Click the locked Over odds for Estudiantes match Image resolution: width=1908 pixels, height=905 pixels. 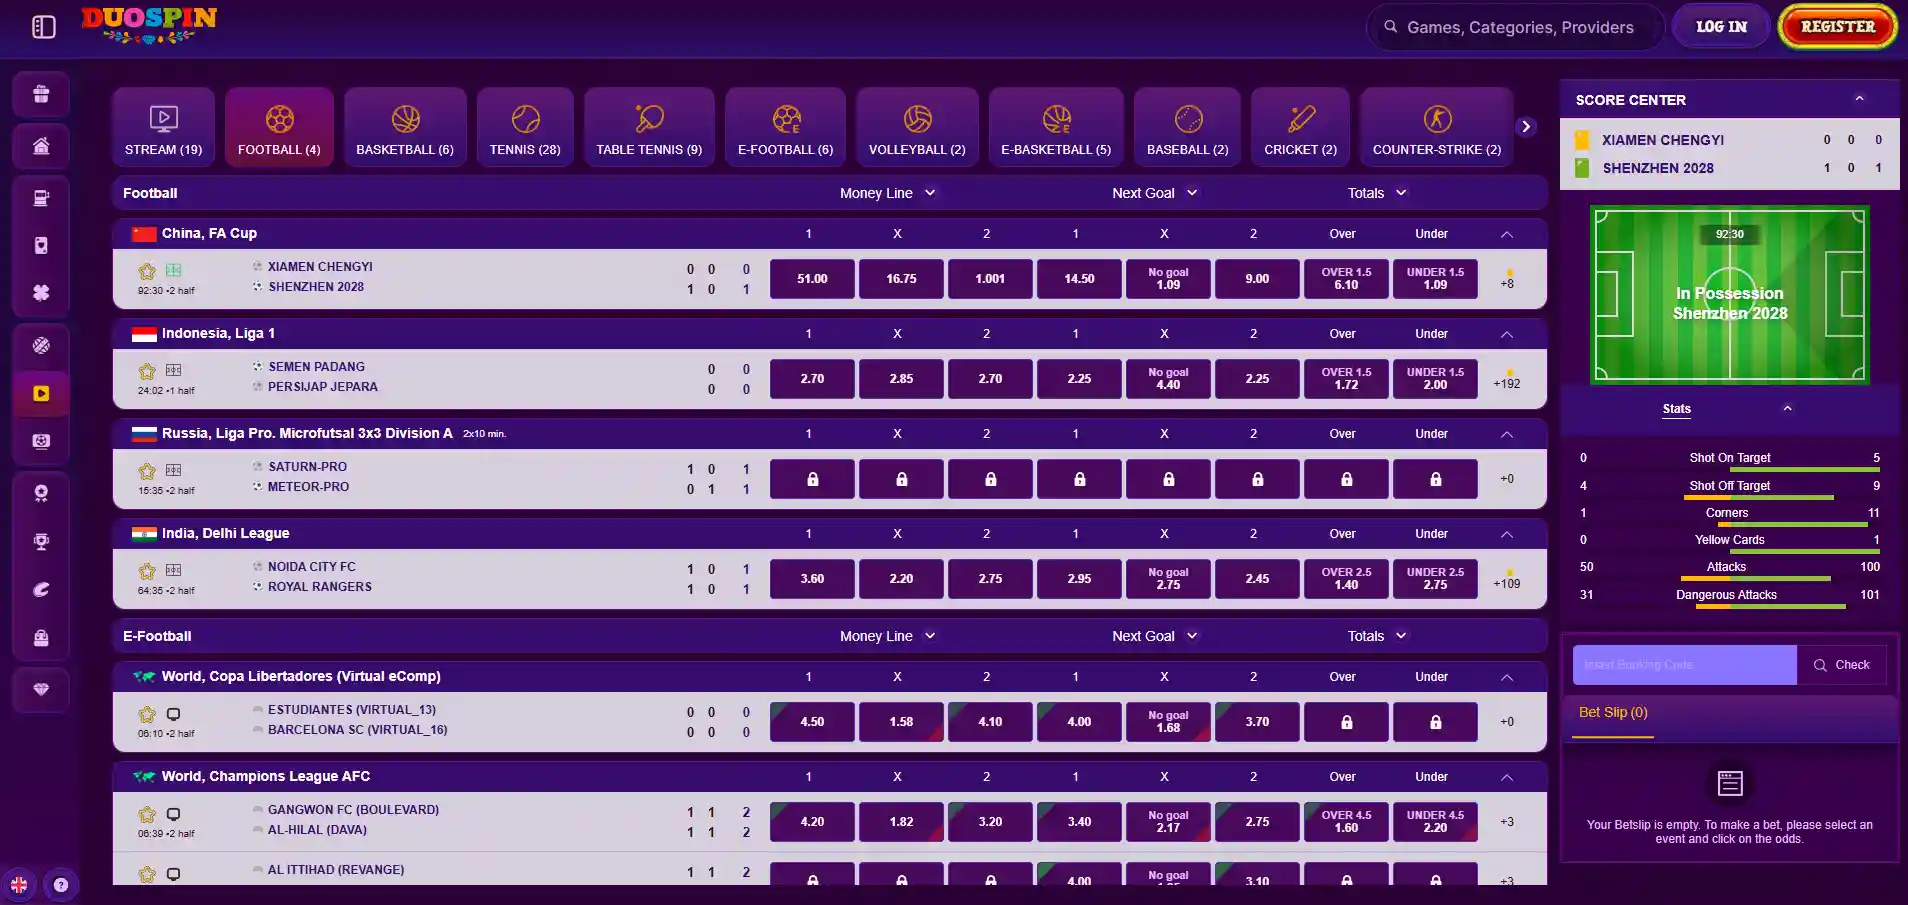click(x=1346, y=722)
